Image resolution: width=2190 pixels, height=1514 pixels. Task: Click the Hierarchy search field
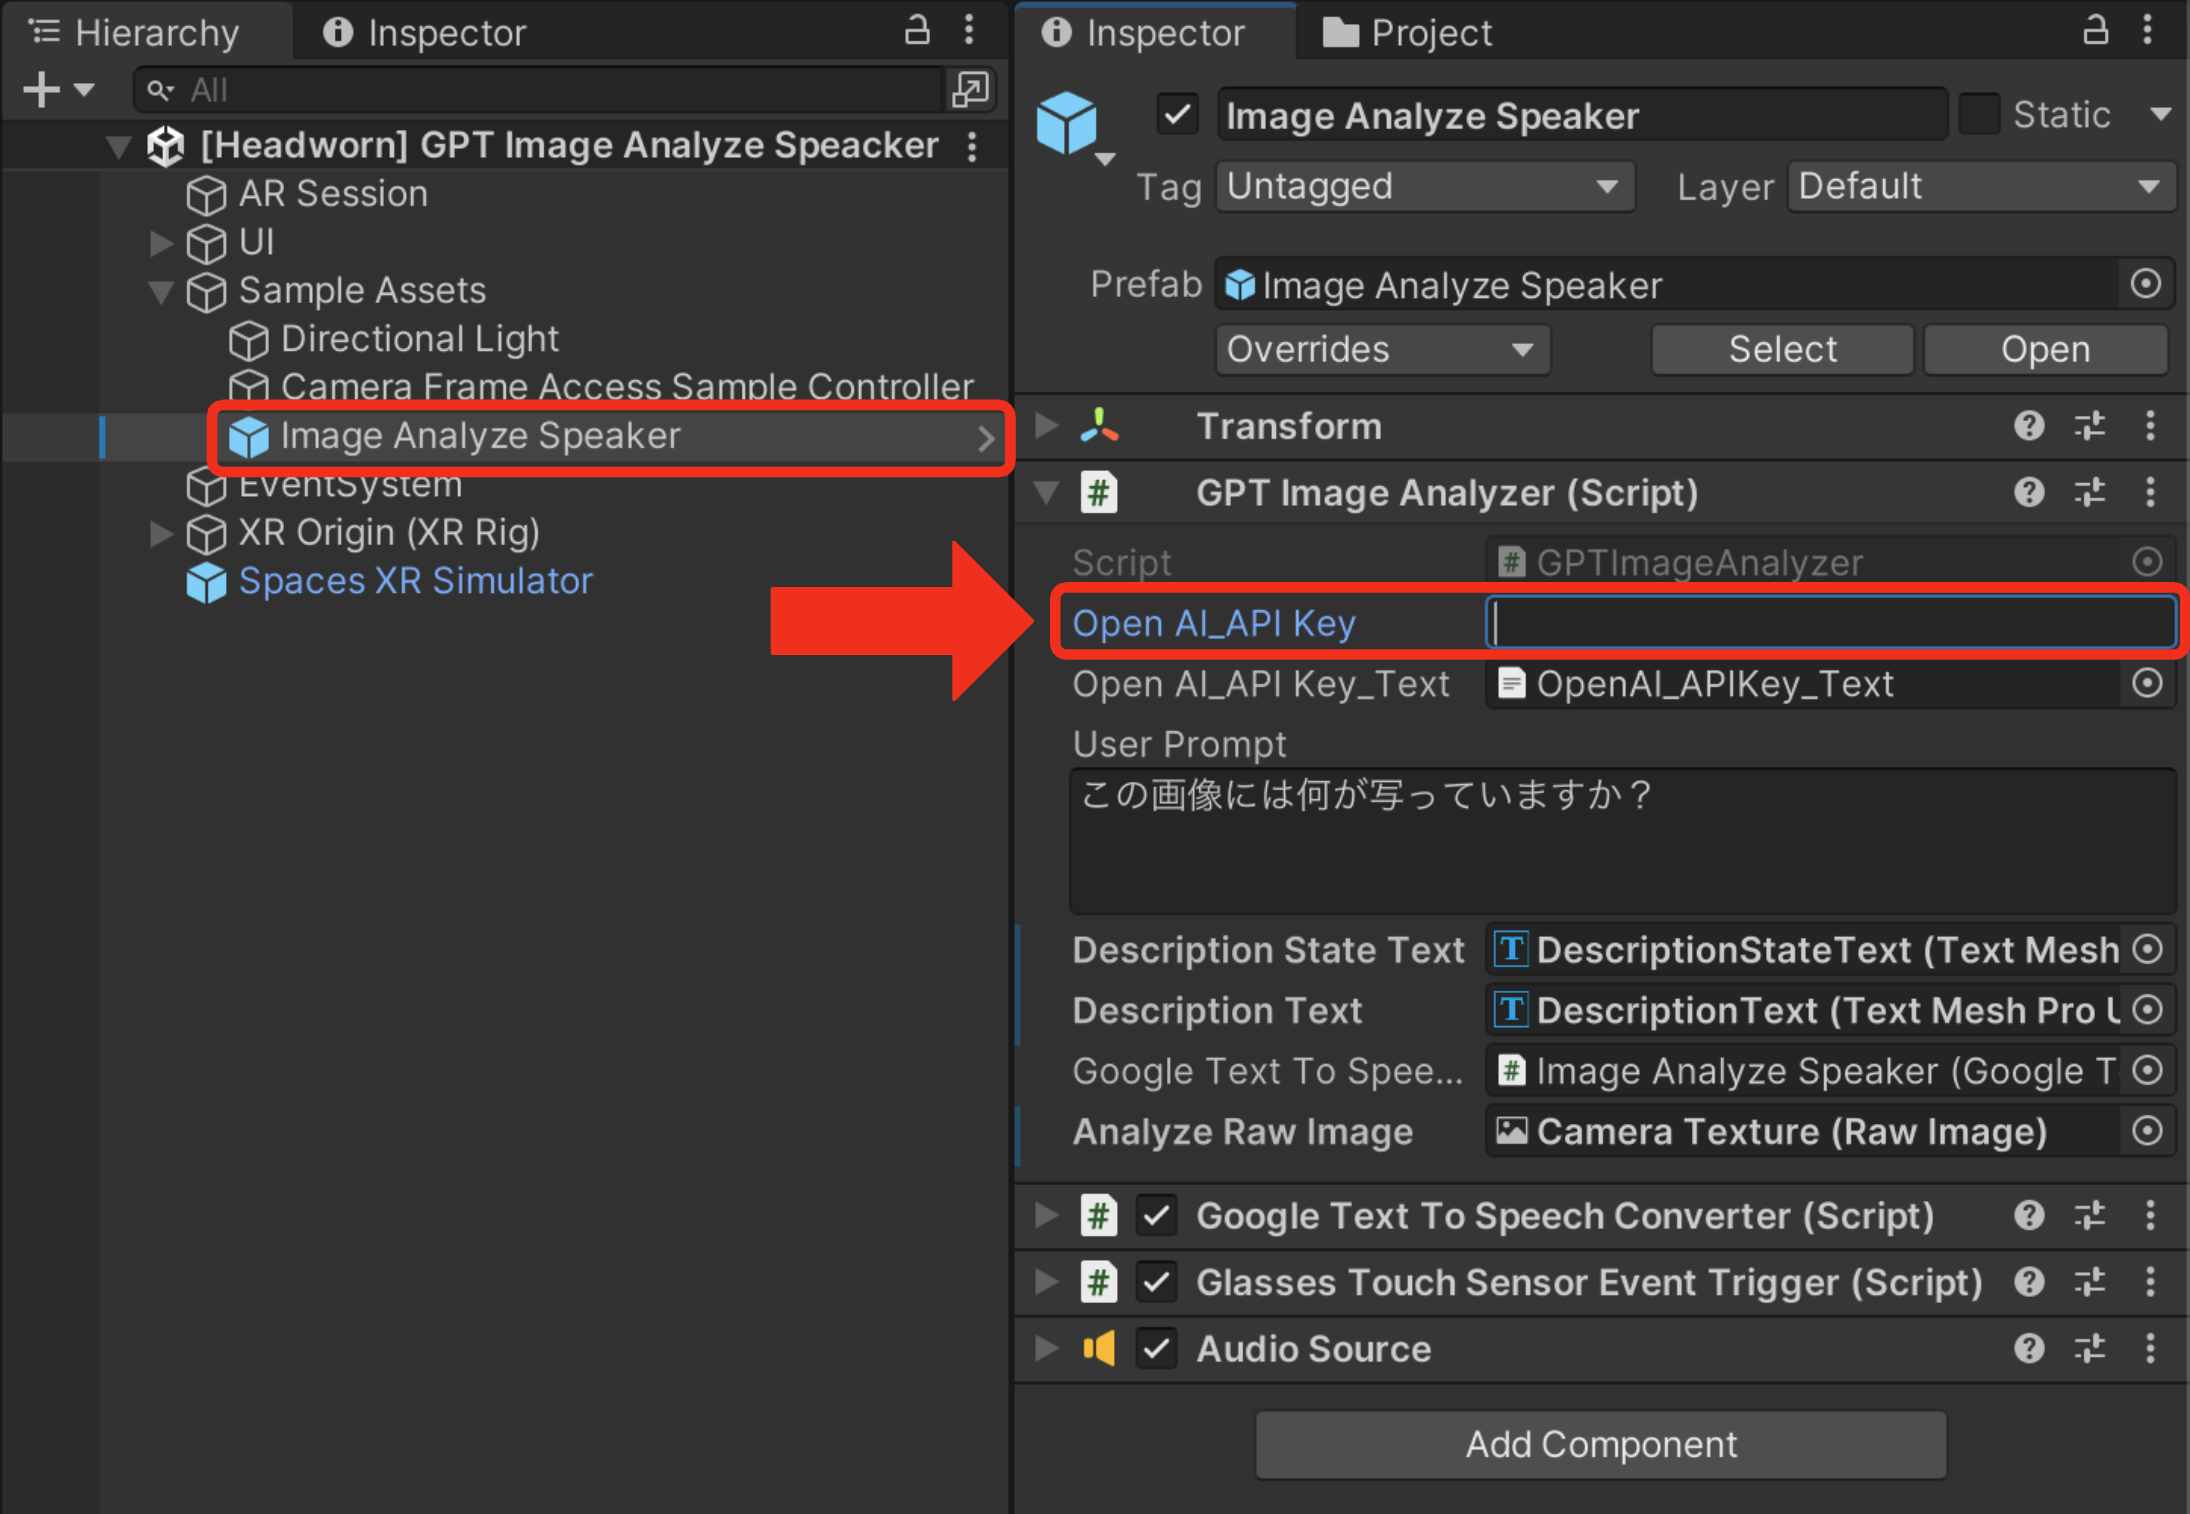point(540,90)
